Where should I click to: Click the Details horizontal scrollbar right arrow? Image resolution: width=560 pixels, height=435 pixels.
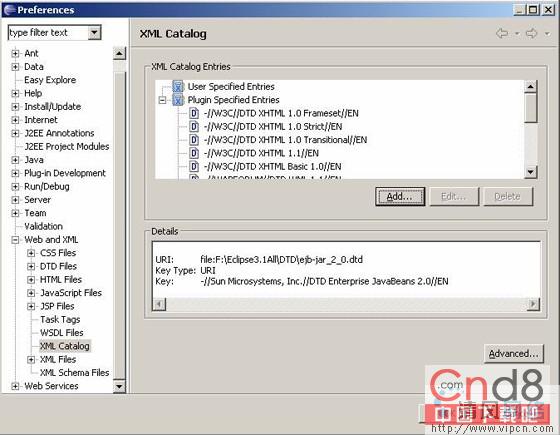pyautogui.click(x=533, y=304)
